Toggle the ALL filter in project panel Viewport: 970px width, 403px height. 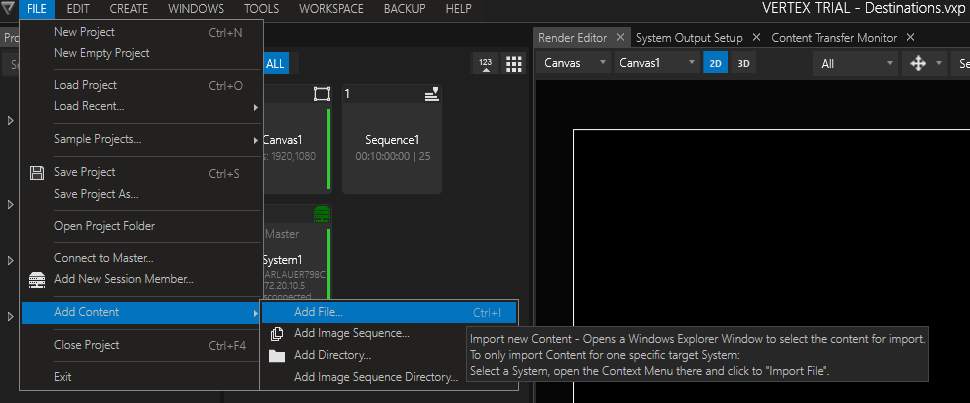[275, 64]
